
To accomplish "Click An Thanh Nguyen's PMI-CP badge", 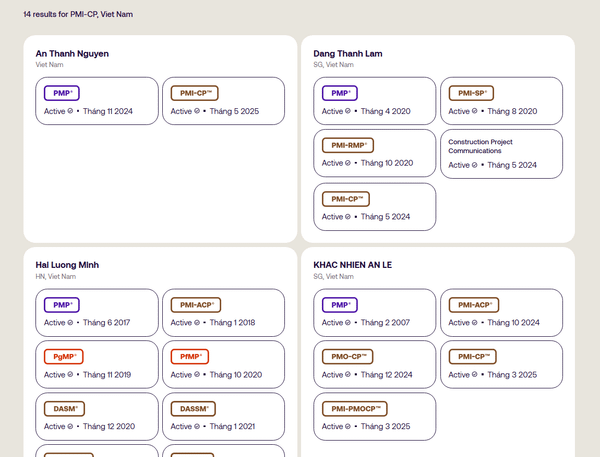I will [x=194, y=93].
